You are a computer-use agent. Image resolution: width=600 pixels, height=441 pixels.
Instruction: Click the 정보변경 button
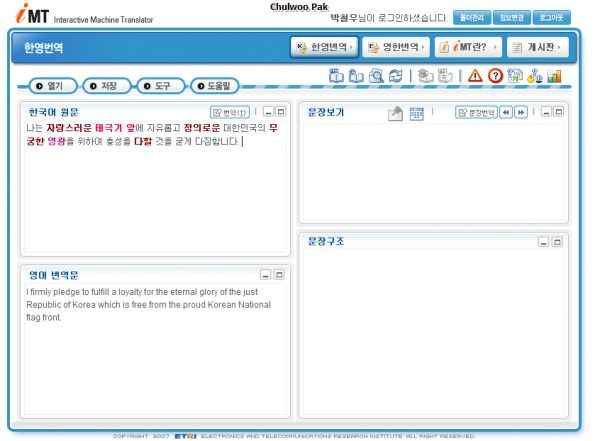[512, 18]
